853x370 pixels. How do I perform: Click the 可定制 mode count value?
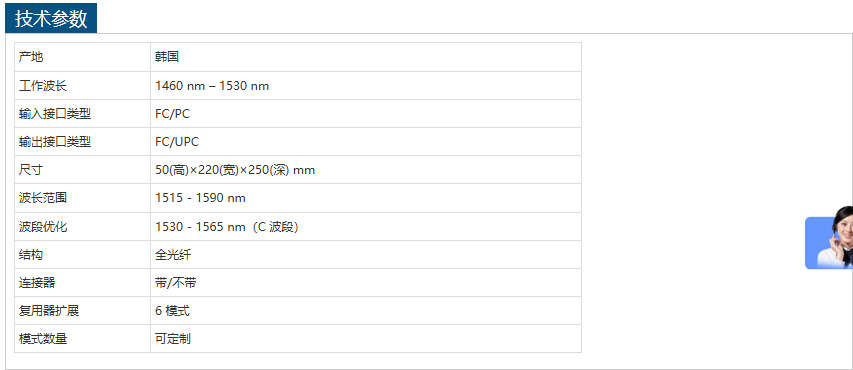click(173, 339)
